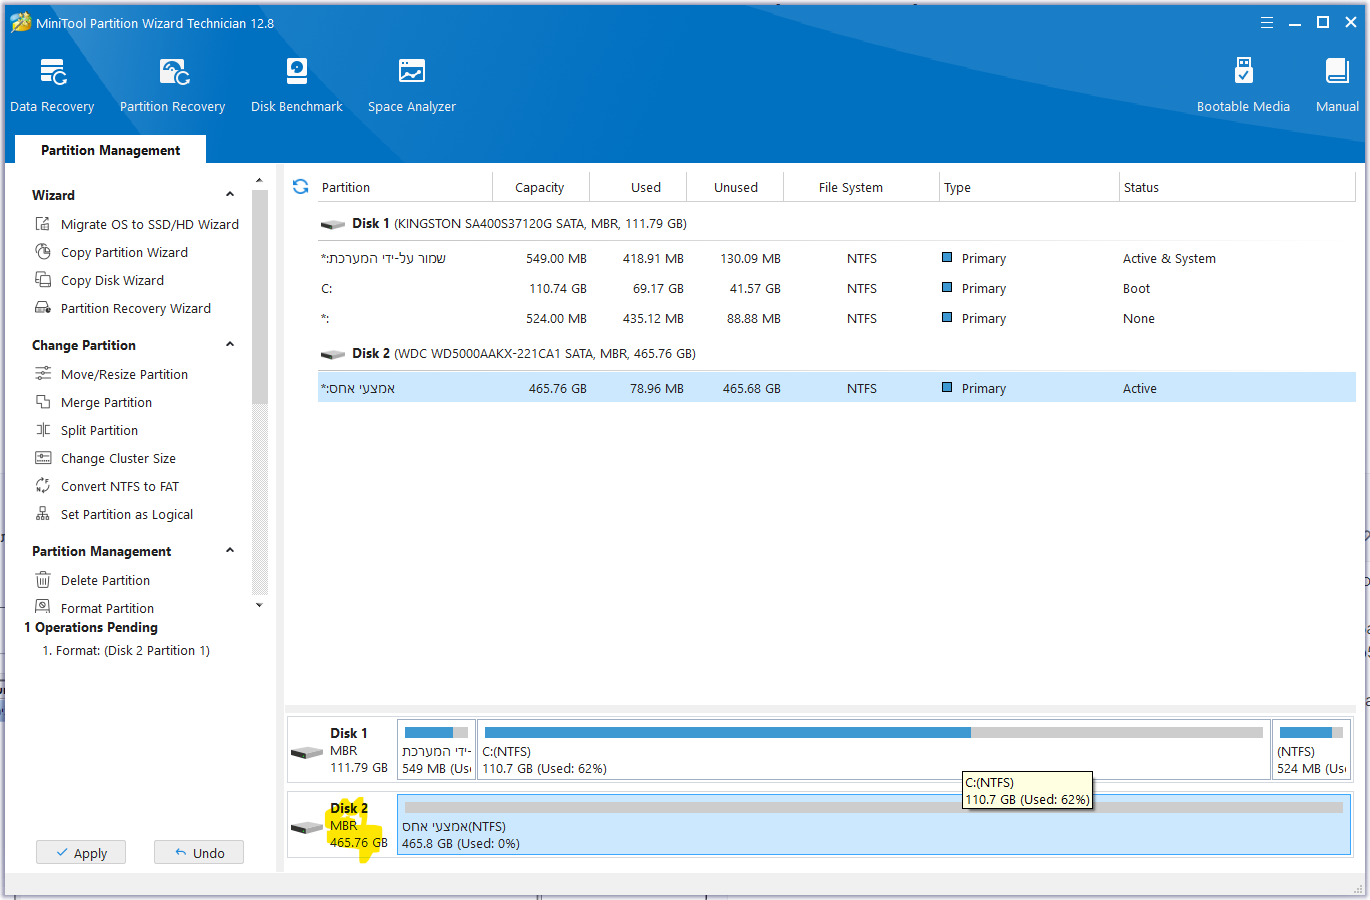Click the Convert NTFS to FAT icon
This screenshot has width=1370, height=900.
[43, 486]
